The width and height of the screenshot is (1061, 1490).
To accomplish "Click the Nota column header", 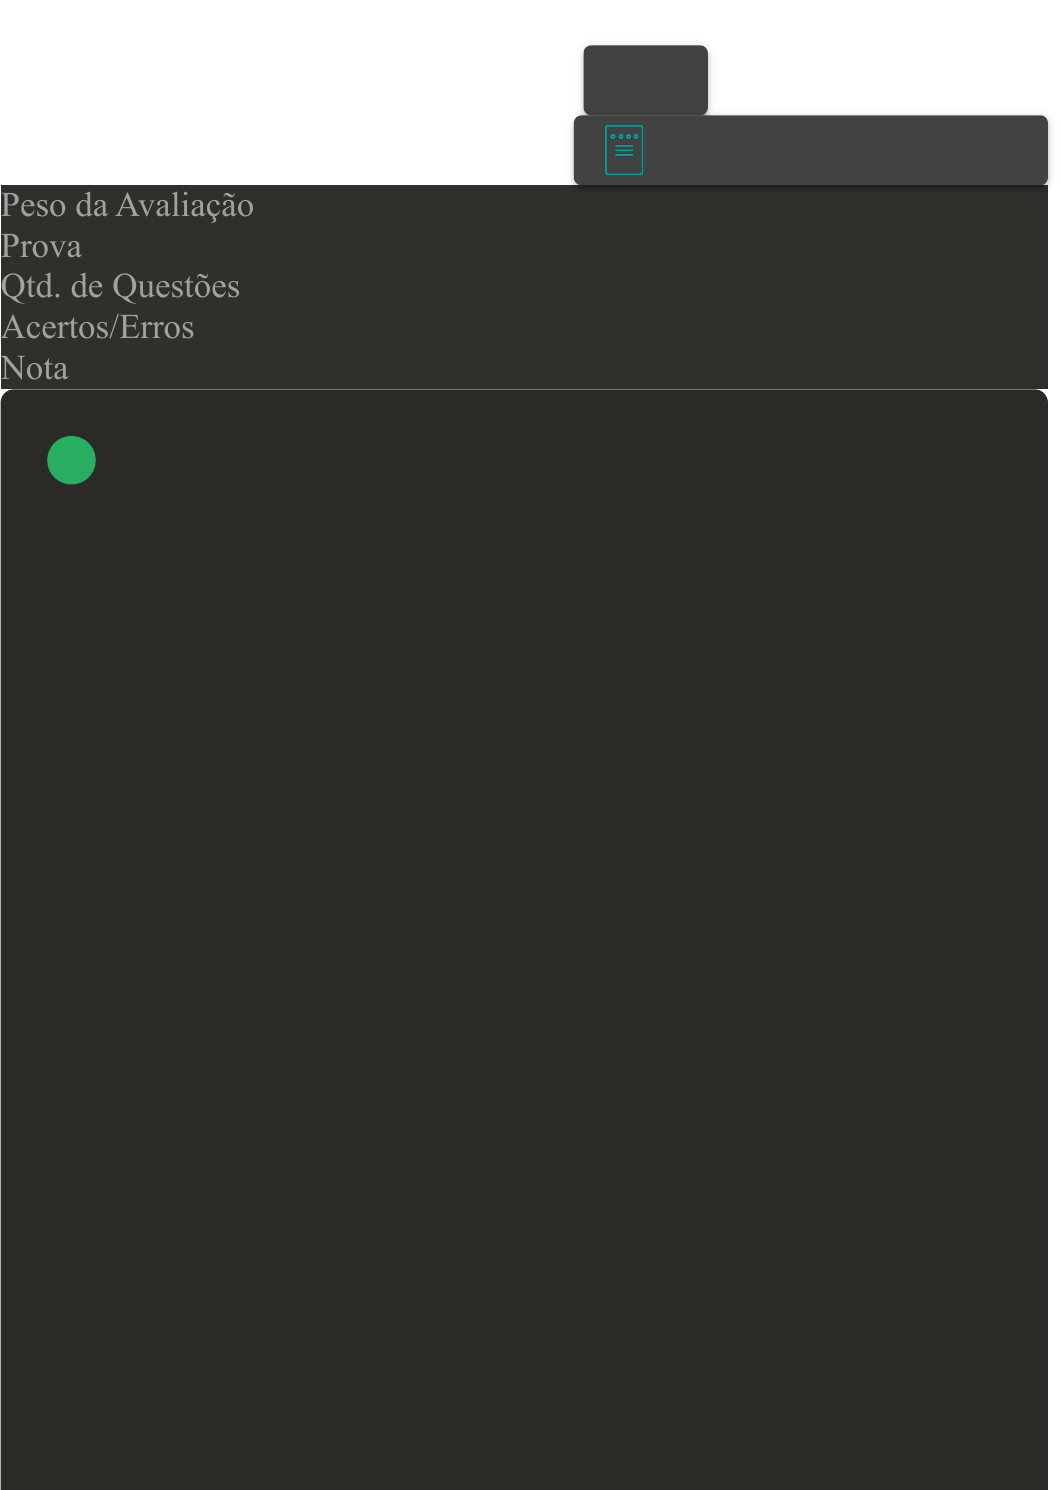I will 35,368.
